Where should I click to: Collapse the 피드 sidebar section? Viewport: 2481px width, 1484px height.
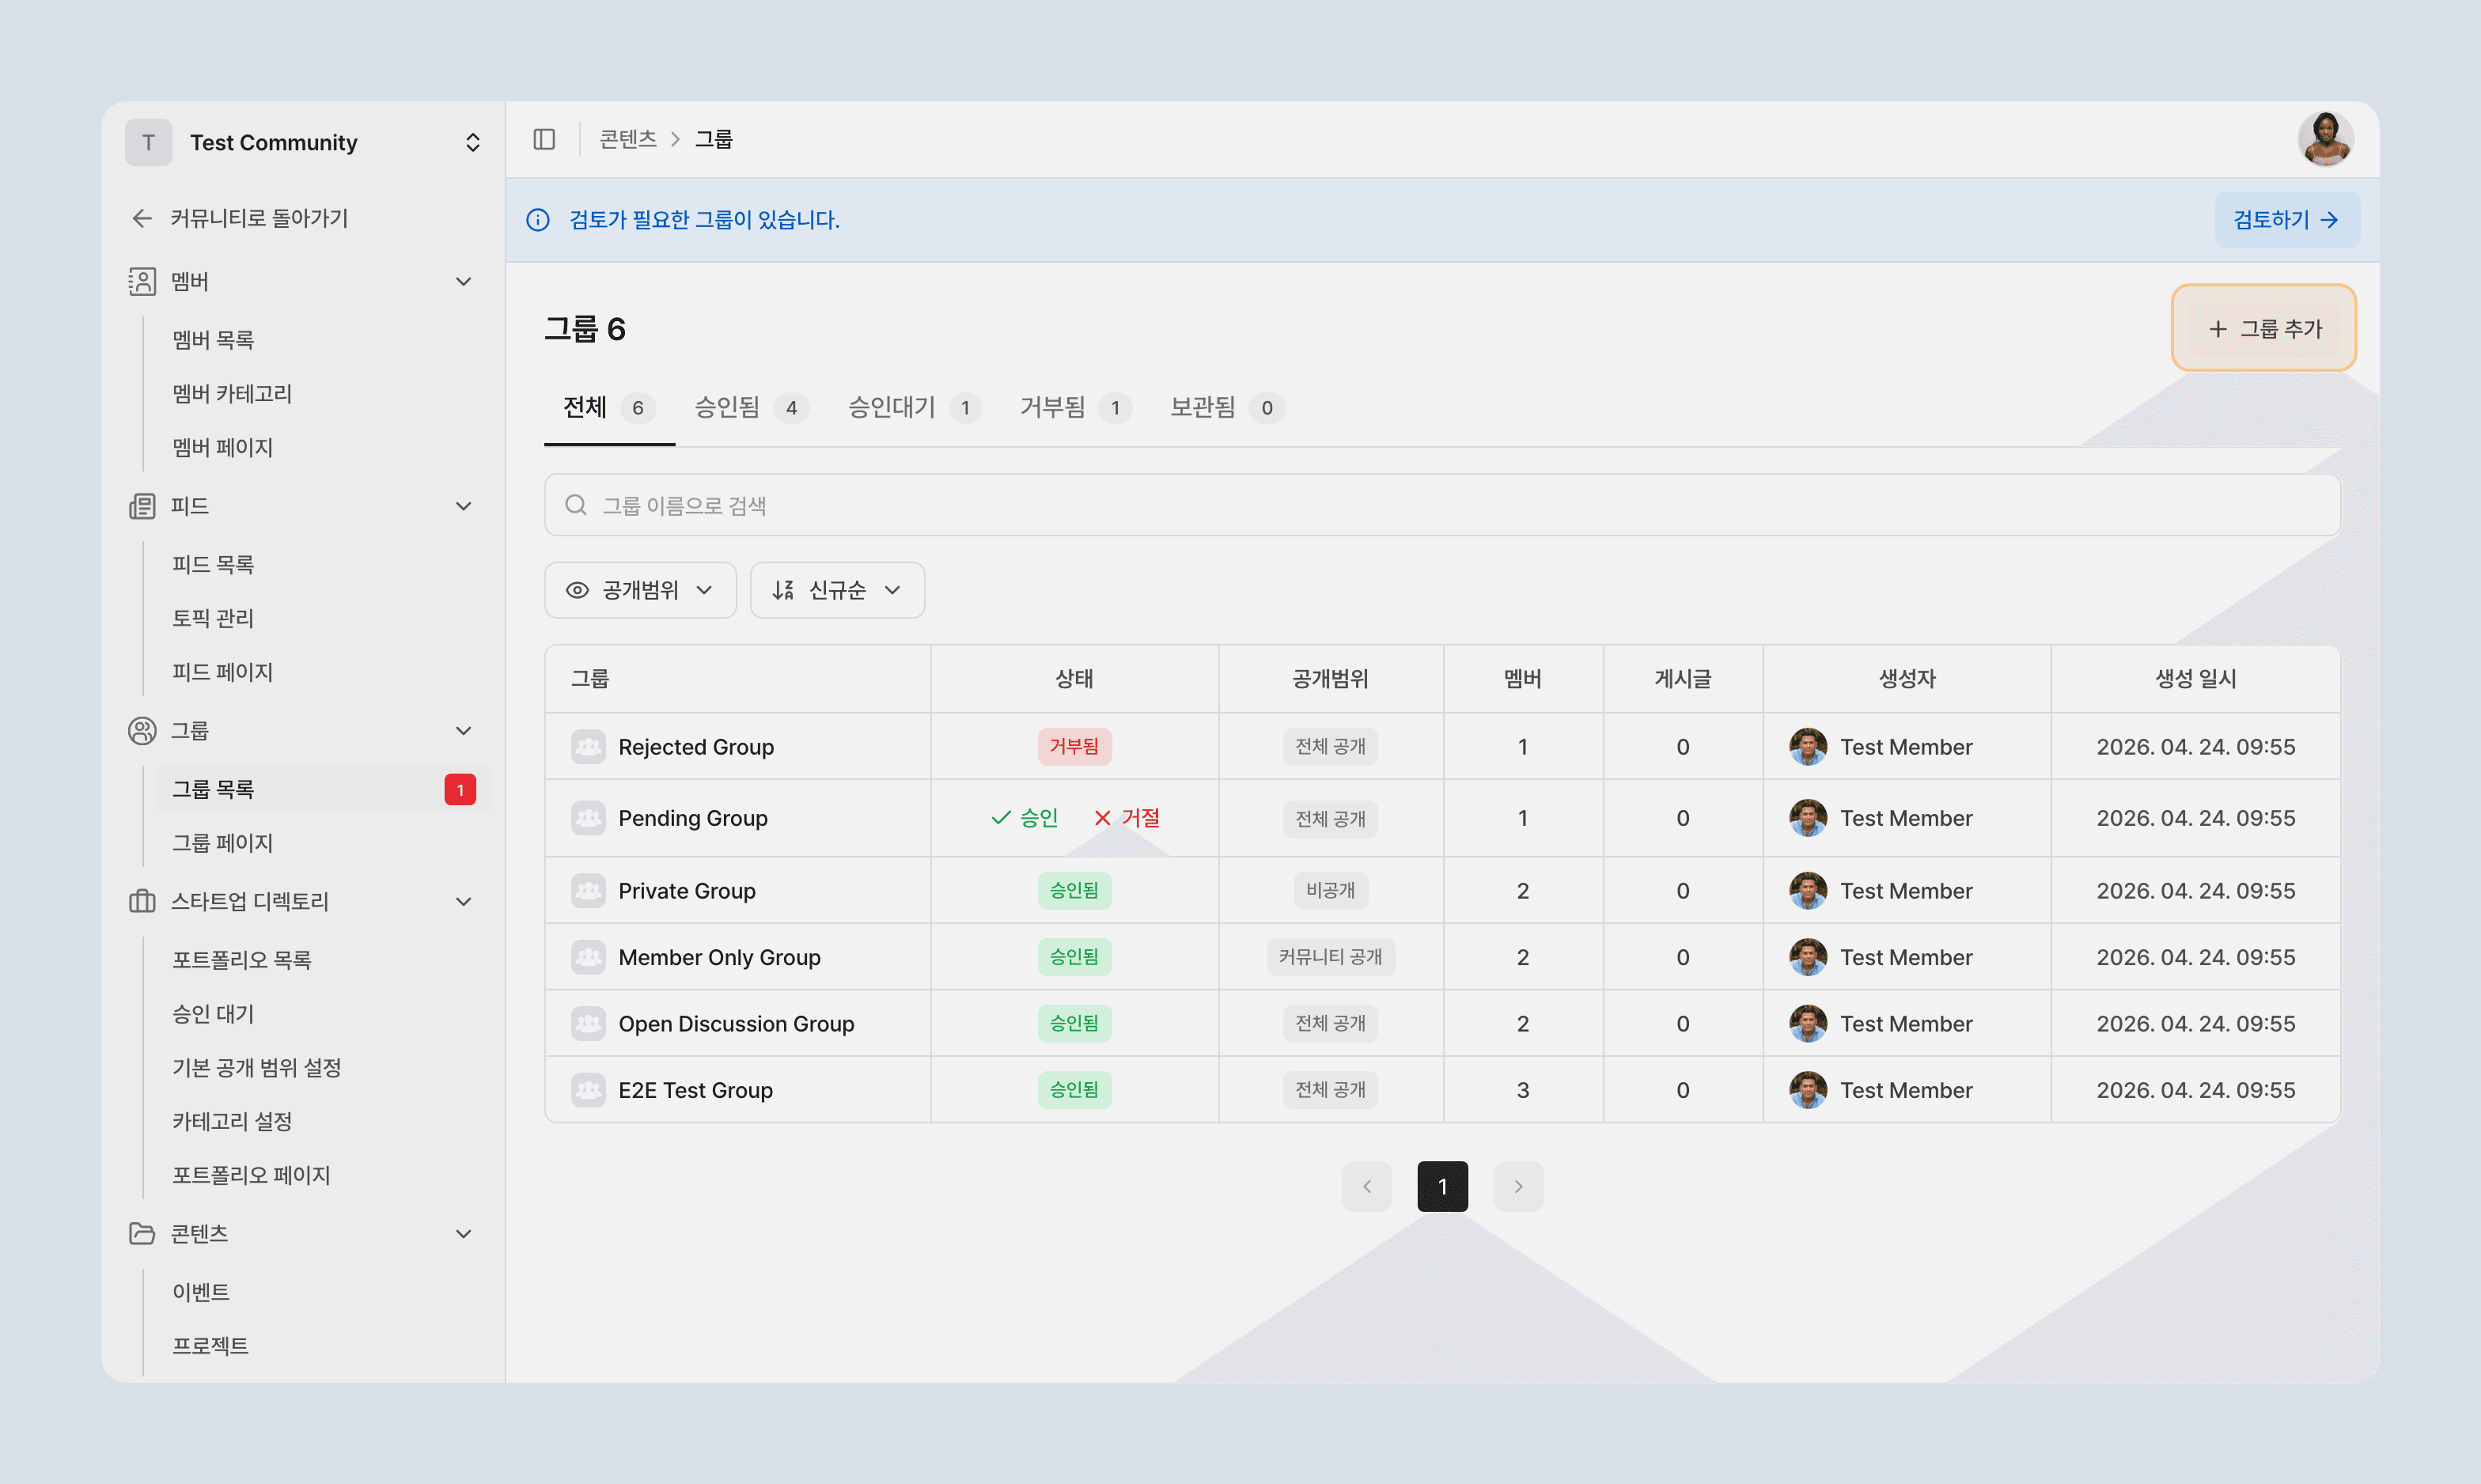464,506
